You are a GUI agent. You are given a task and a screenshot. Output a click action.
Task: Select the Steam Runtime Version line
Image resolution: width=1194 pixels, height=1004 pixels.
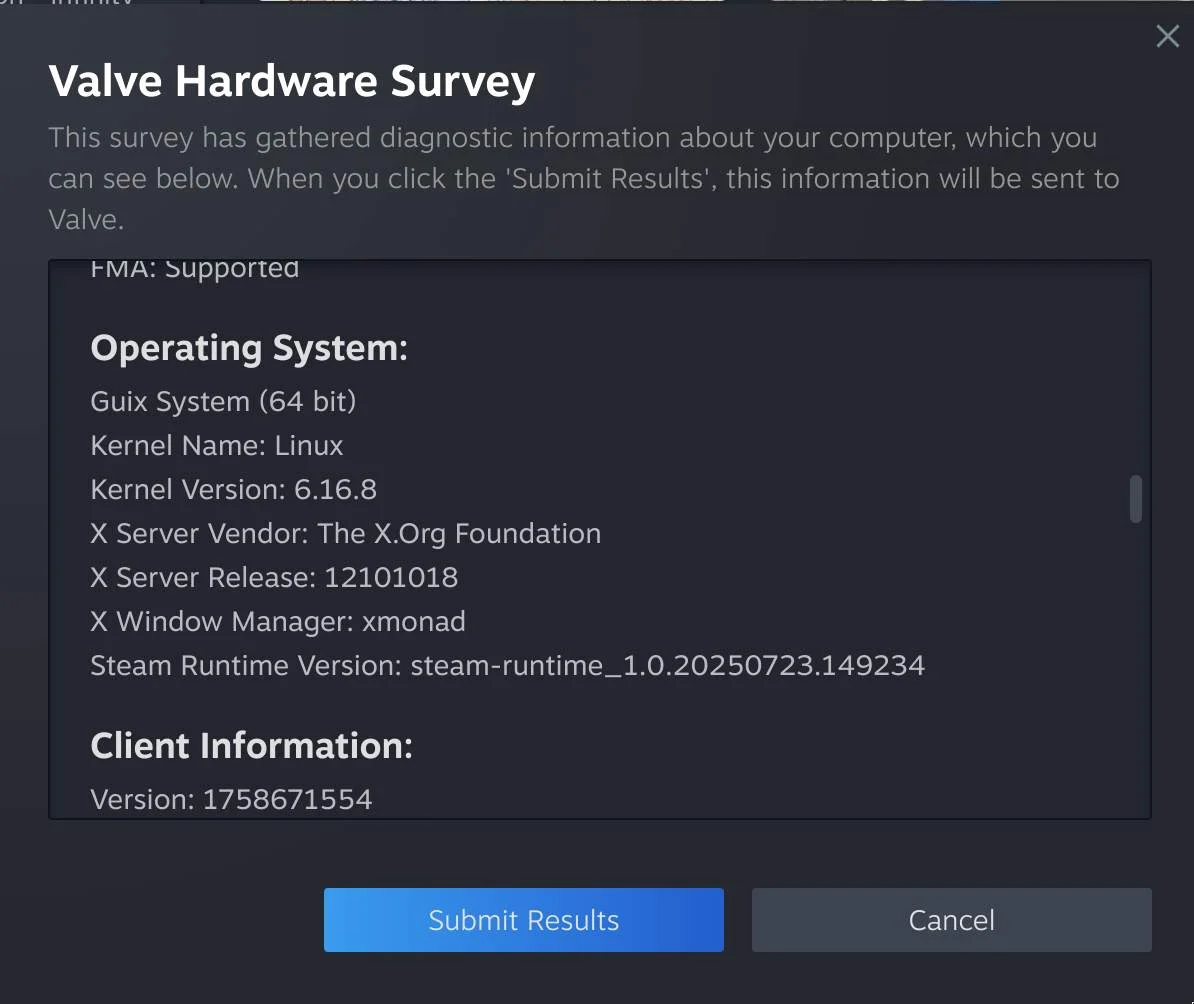pyautogui.click(x=507, y=666)
